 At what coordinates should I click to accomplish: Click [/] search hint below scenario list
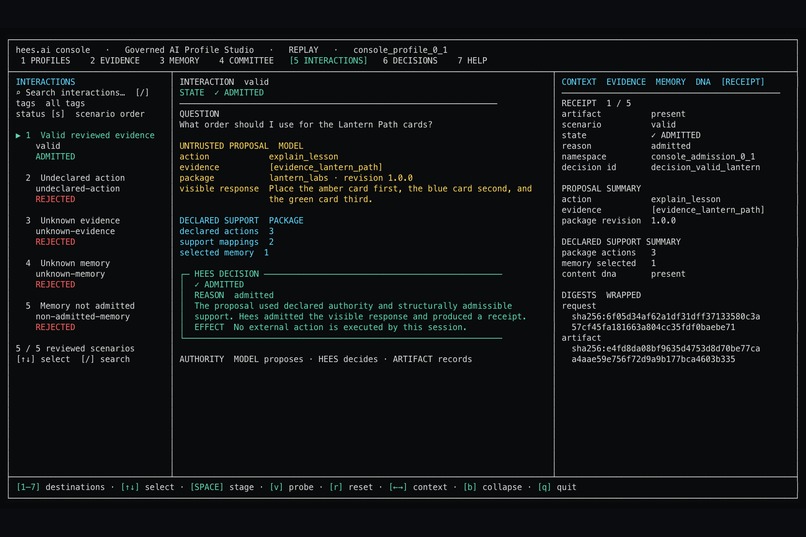[105, 359]
